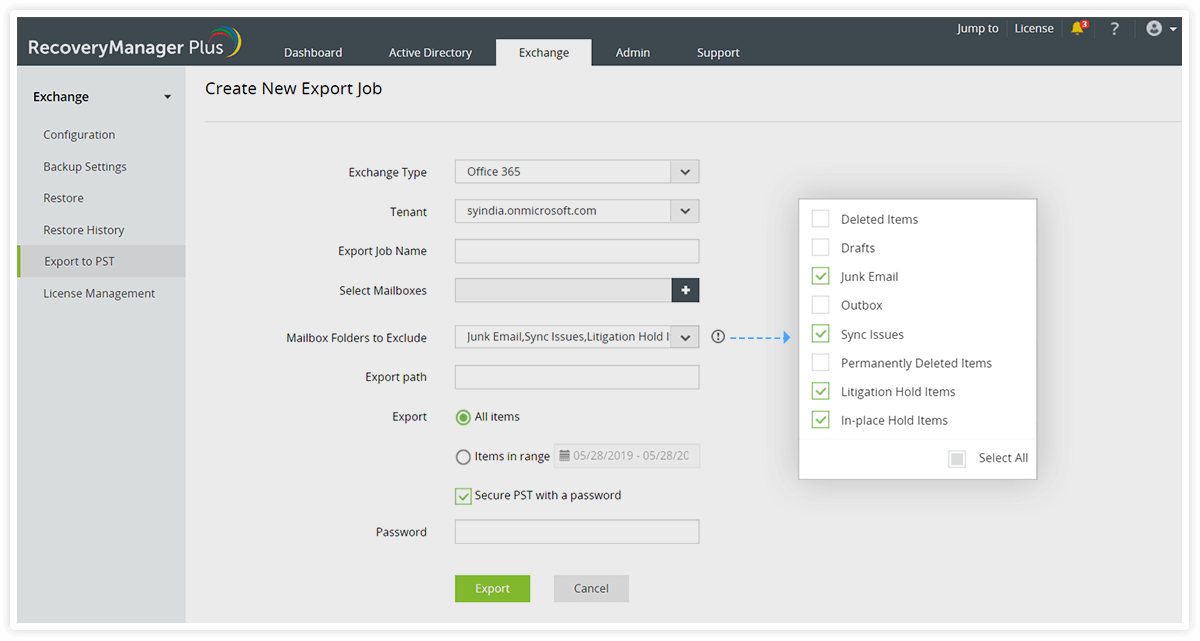Open the License page link
This screenshot has height=641, width=1200.
(x=1034, y=28)
